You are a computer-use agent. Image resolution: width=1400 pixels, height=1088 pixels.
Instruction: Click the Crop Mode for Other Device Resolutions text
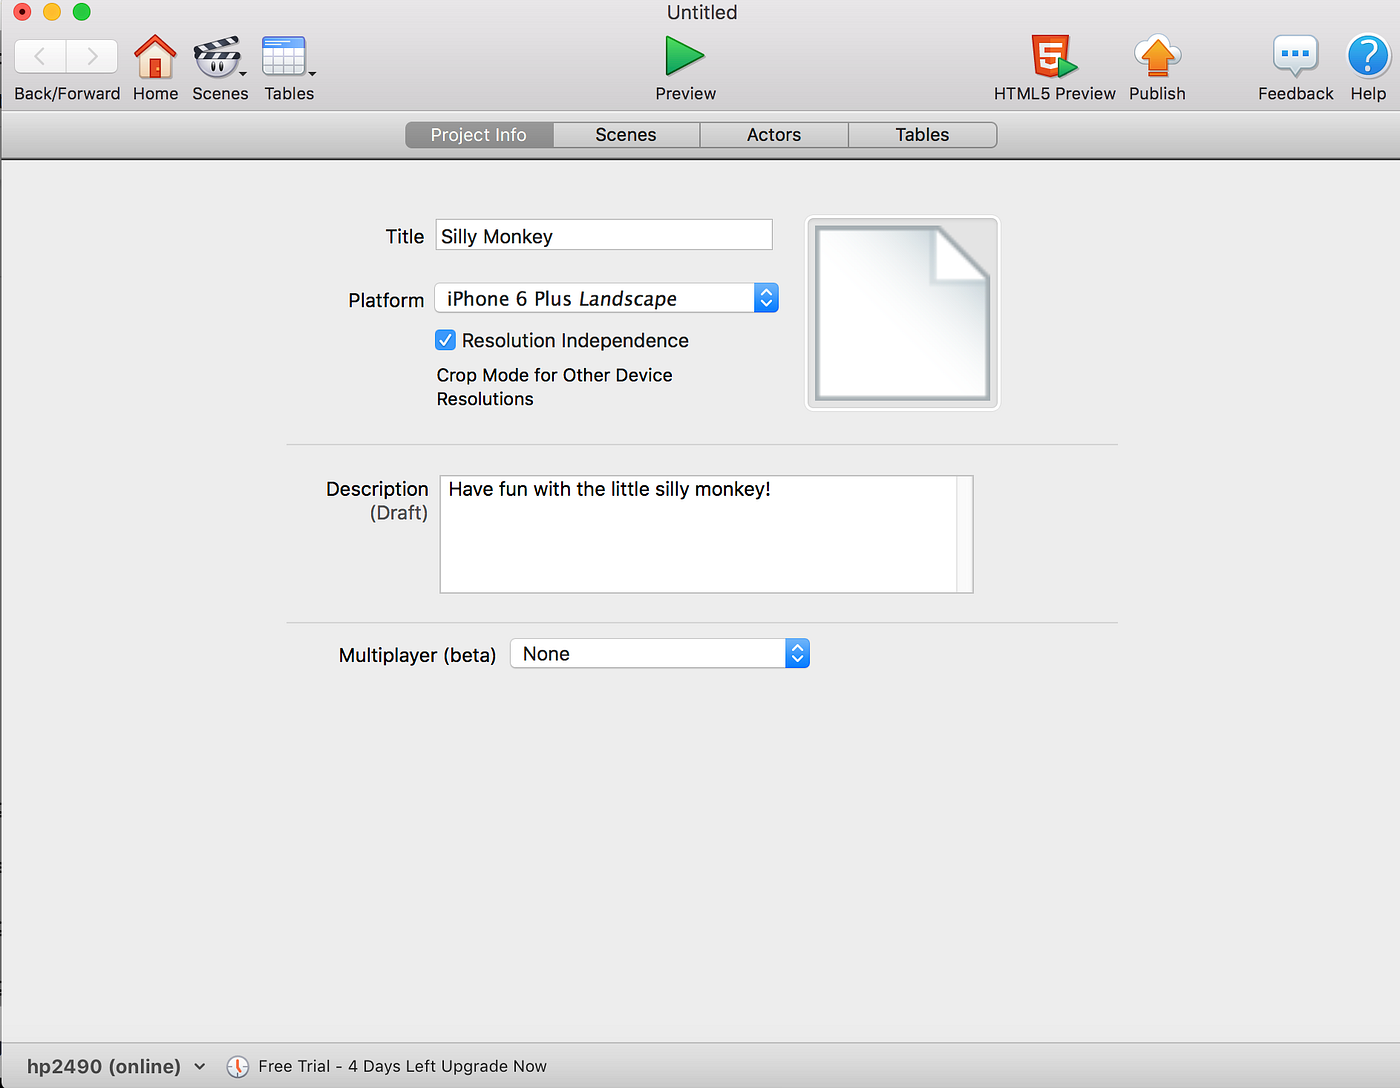coord(555,387)
